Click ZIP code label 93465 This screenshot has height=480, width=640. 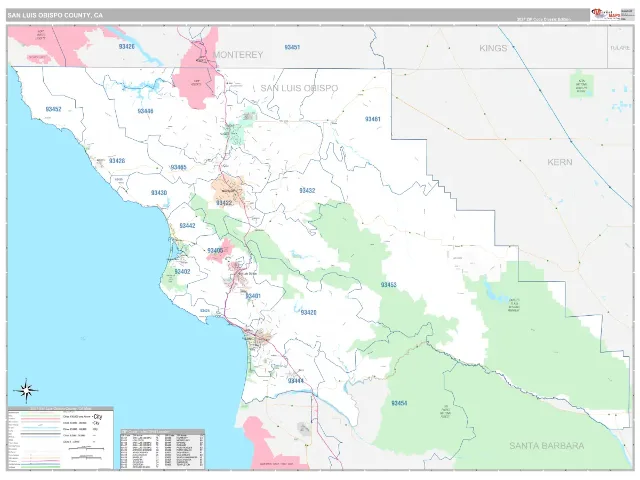tap(178, 167)
